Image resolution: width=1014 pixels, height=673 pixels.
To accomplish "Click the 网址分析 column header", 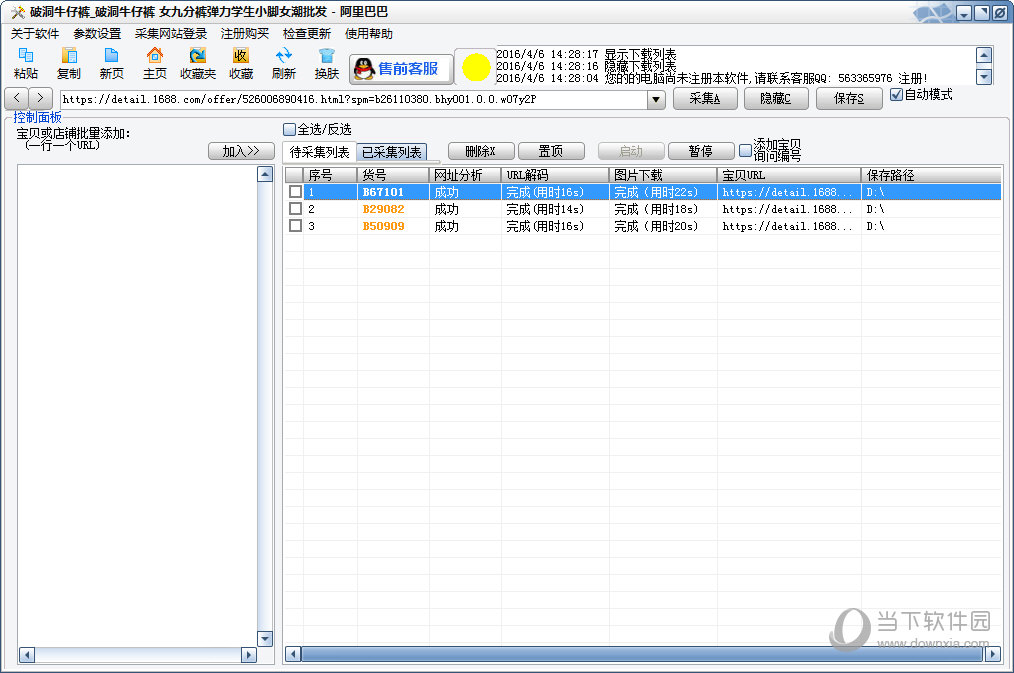I will tap(465, 175).
